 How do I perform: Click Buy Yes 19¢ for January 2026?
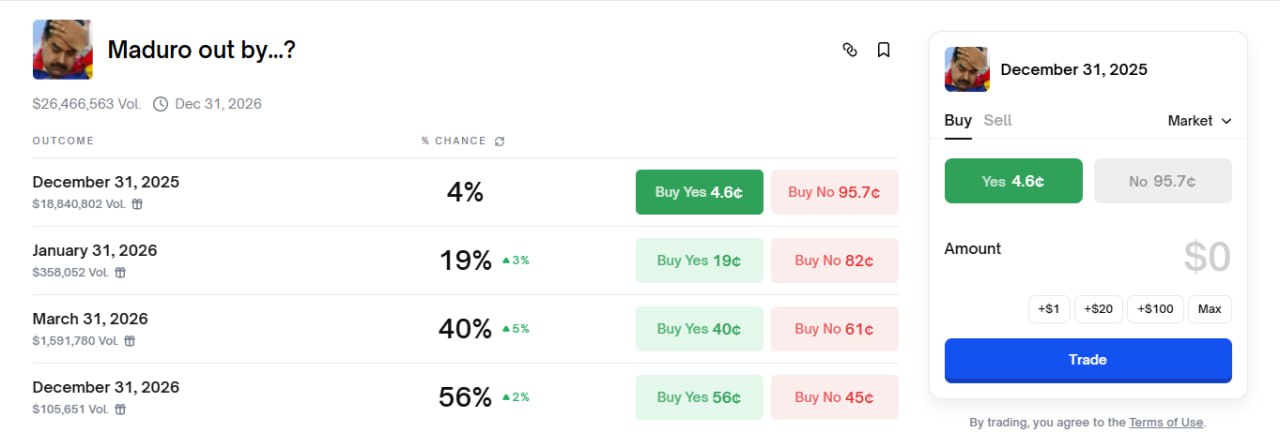(x=699, y=261)
